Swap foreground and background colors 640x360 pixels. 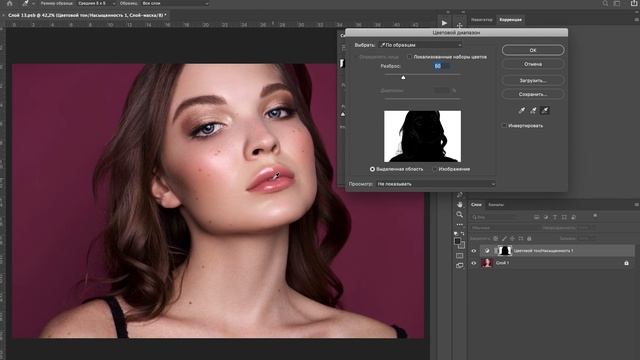[462, 233]
